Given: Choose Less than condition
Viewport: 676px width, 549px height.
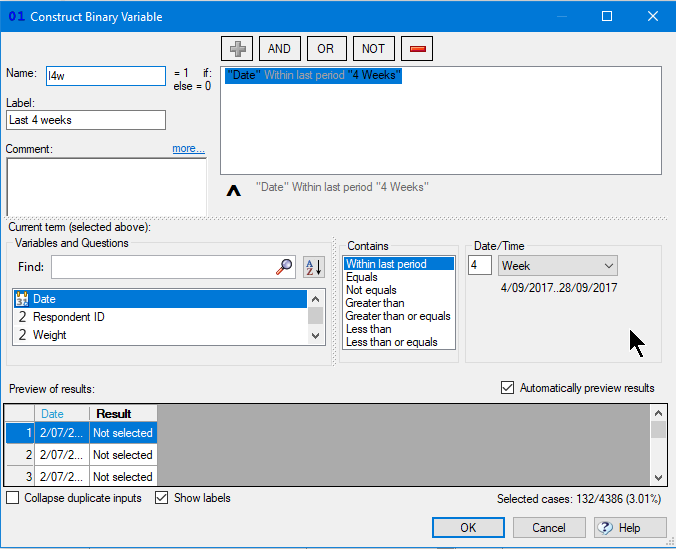Looking at the screenshot, I should [399, 329].
